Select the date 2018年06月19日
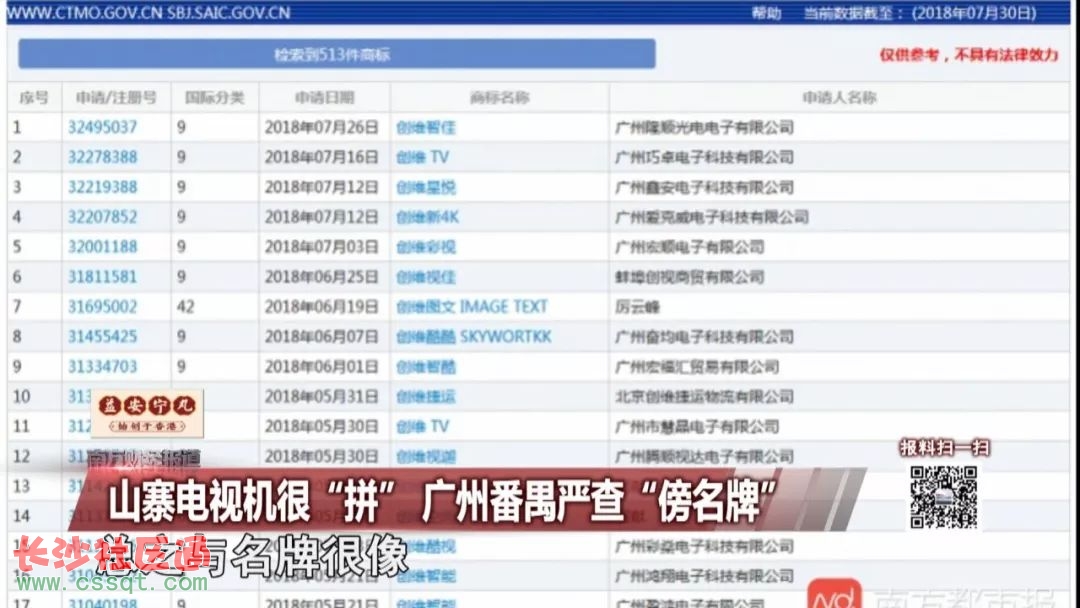 (x=322, y=306)
